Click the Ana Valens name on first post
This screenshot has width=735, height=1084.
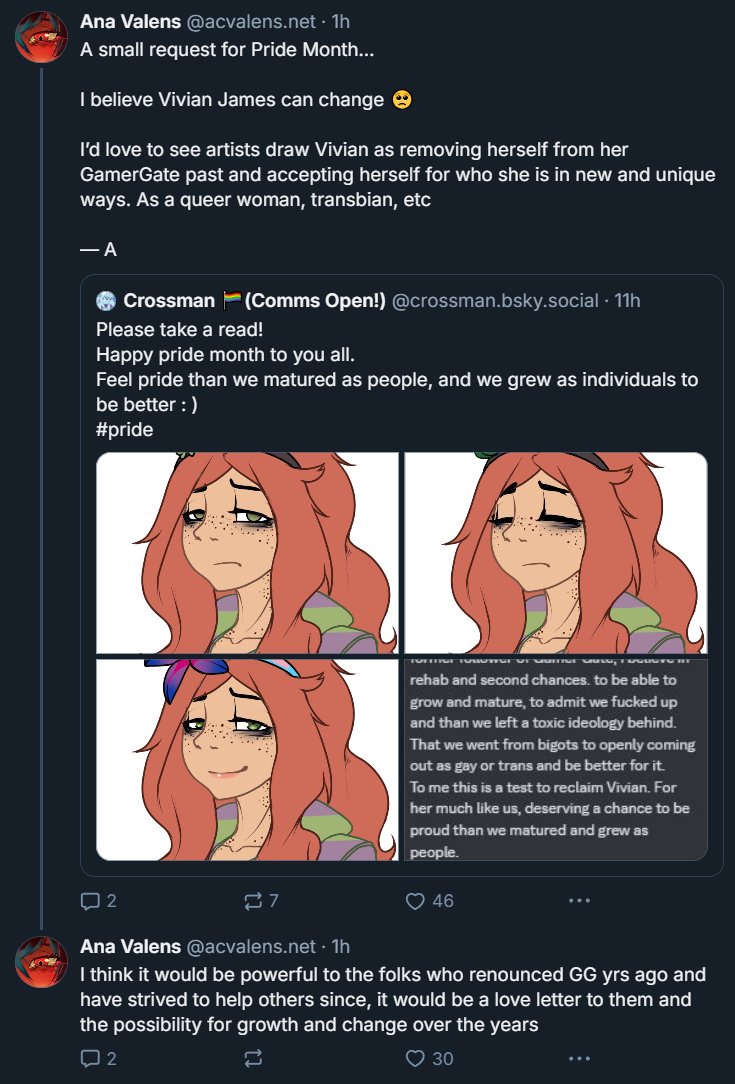tap(130, 21)
